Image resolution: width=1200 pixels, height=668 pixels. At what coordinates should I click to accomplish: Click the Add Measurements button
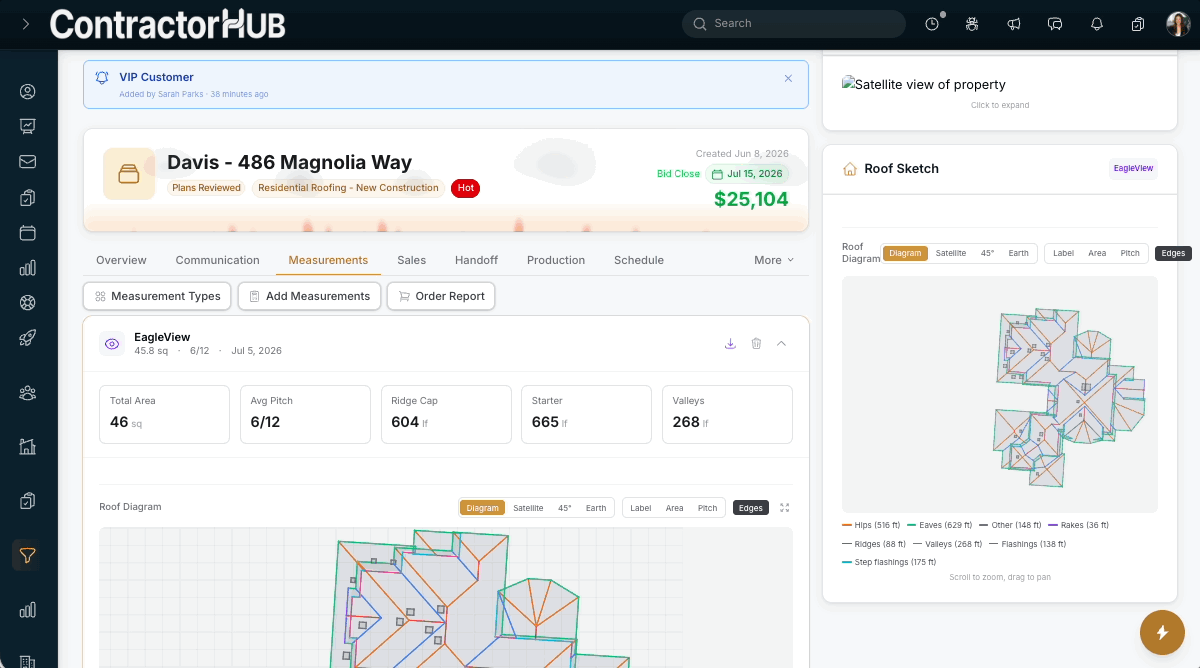point(309,296)
